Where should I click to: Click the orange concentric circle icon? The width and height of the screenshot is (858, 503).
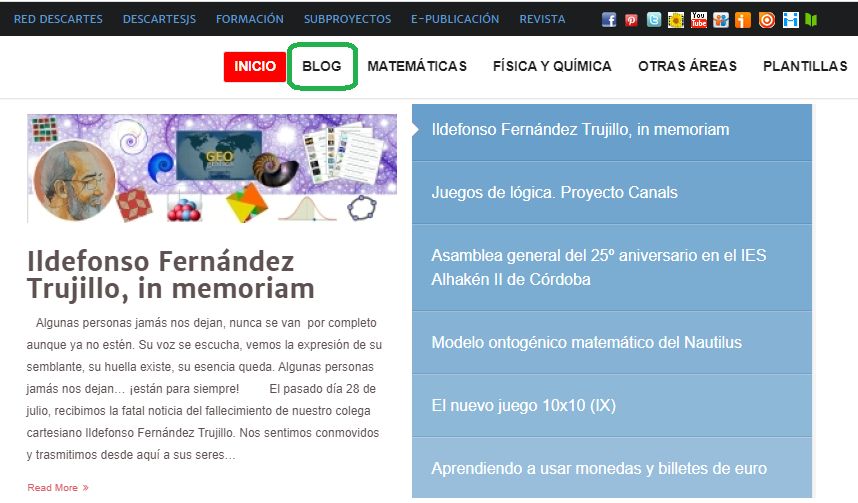coord(767,19)
